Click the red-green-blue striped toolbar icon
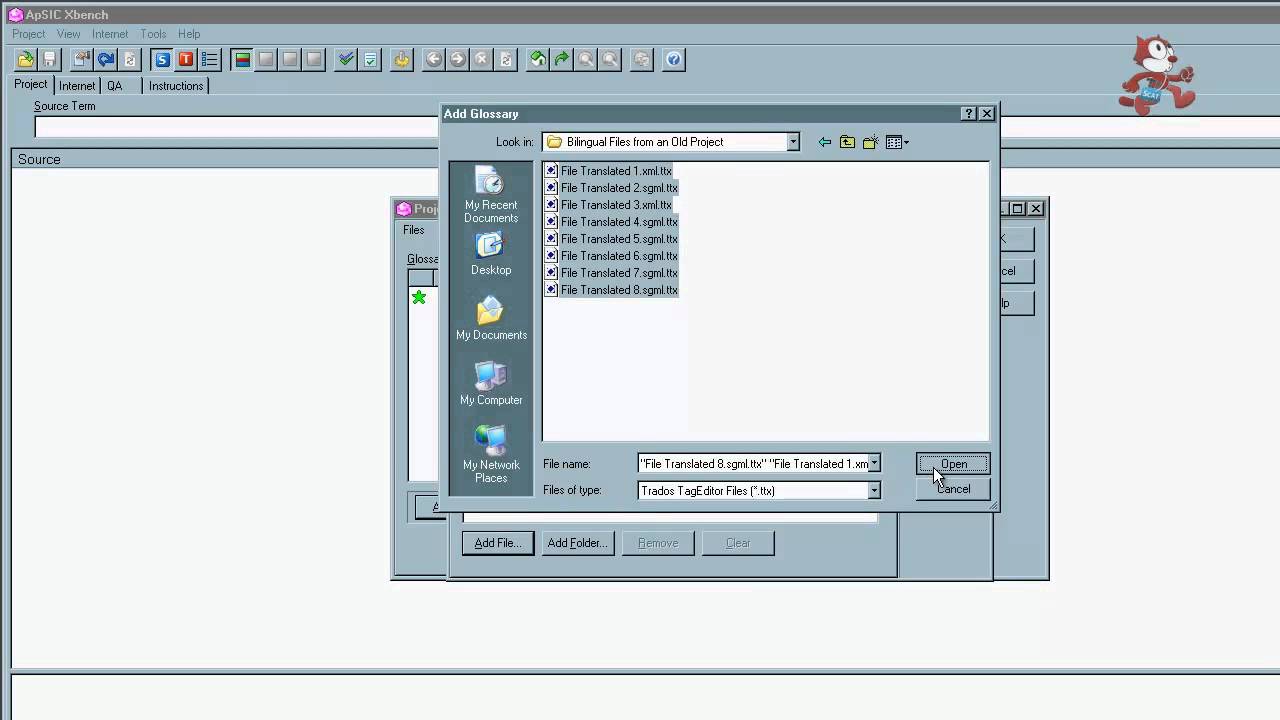The width and height of the screenshot is (1280, 720). (242, 60)
